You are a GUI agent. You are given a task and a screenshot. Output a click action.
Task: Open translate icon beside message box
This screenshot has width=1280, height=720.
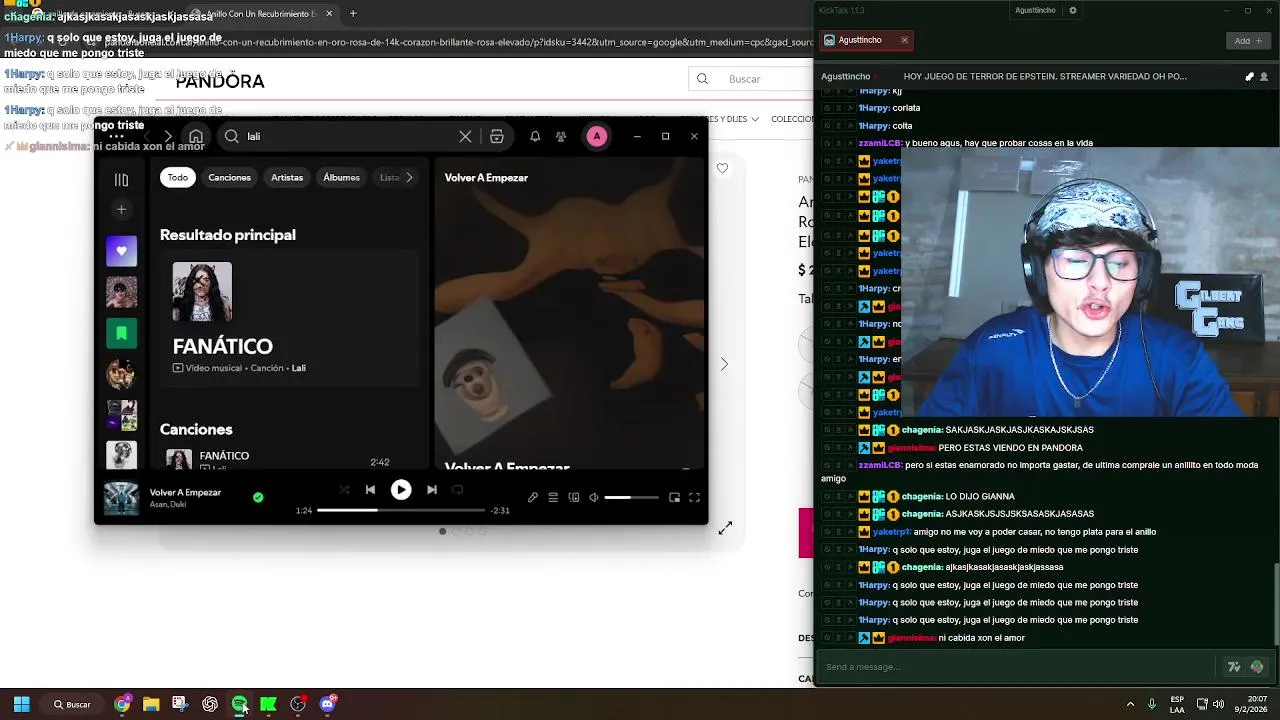tap(1234, 667)
